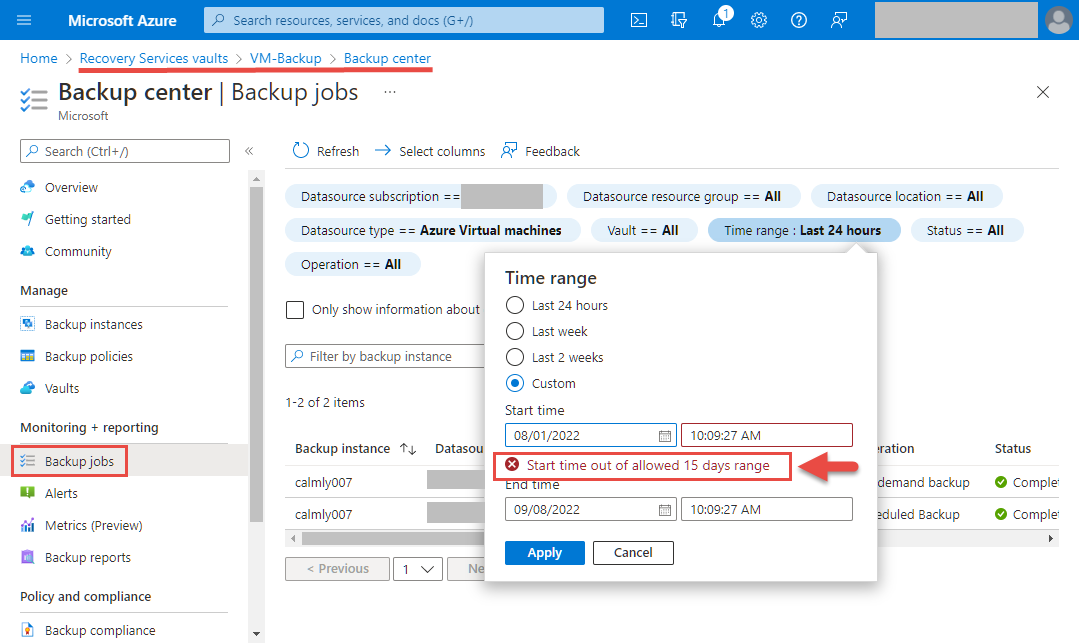Select the Last week radio button
1079x643 pixels.
coord(515,331)
